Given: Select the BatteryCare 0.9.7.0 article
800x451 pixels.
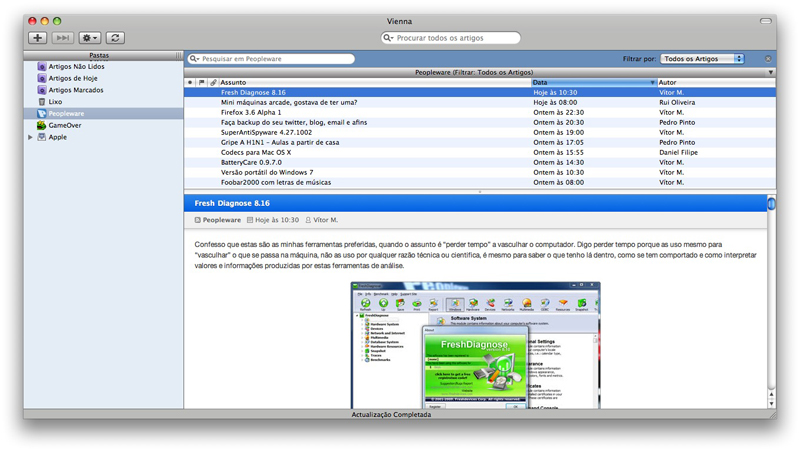Looking at the screenshot, I should pyautogui.click(x=480, y=162).
